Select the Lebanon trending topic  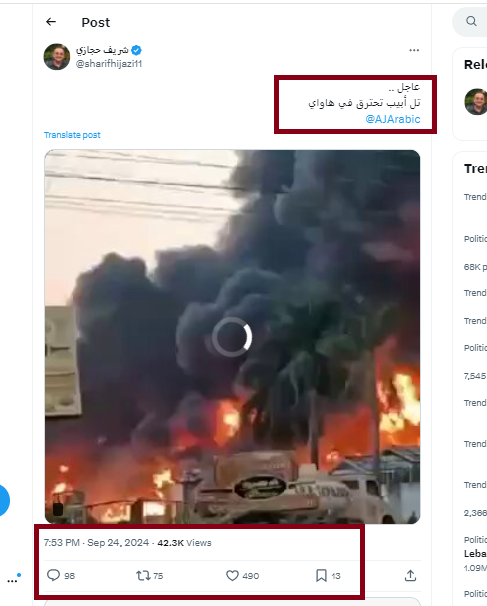475,553
